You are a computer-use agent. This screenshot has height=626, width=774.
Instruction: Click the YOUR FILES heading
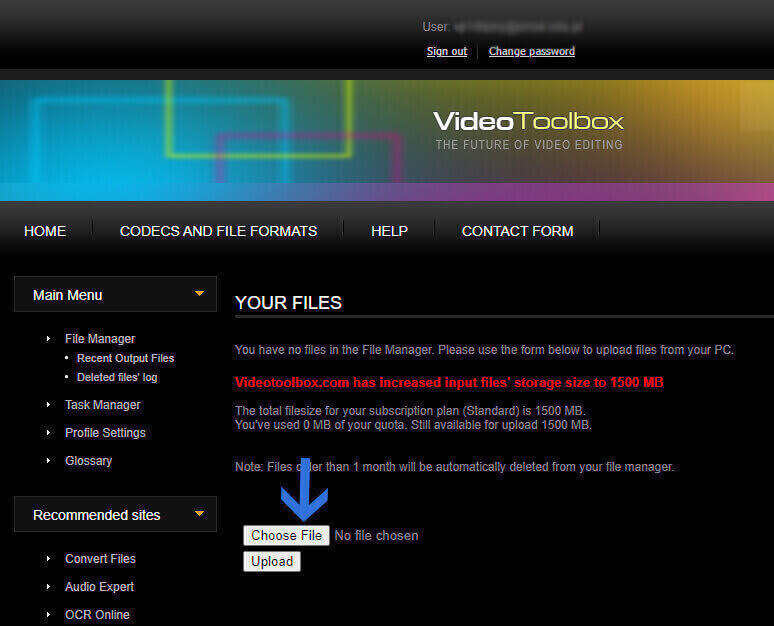tap(288, 303)
